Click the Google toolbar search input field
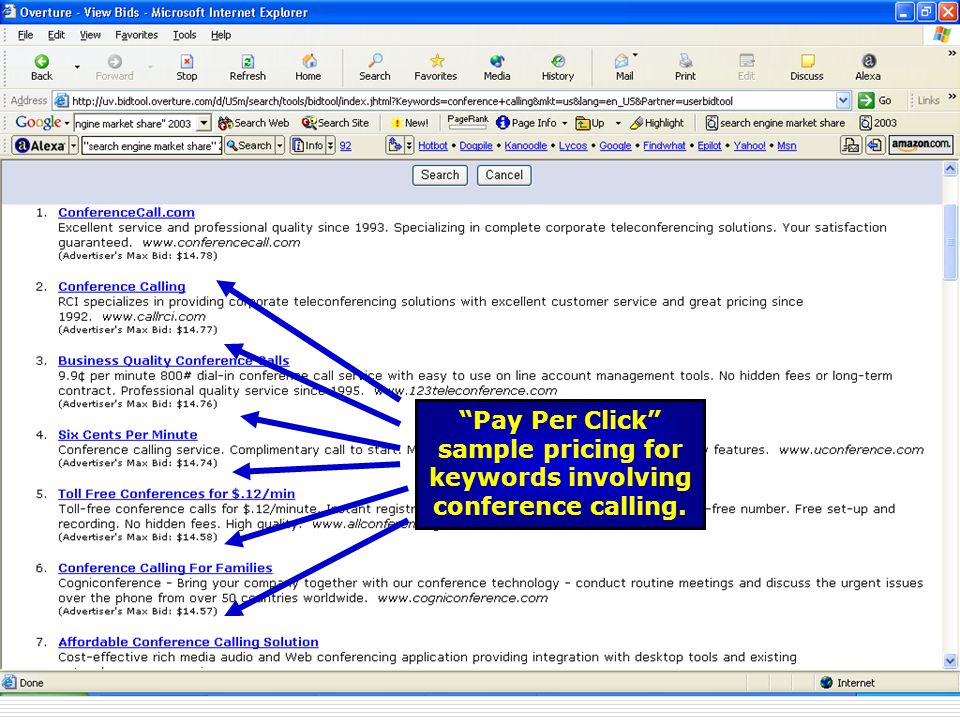This screenshot has height=720, width=960. (136, 123)
